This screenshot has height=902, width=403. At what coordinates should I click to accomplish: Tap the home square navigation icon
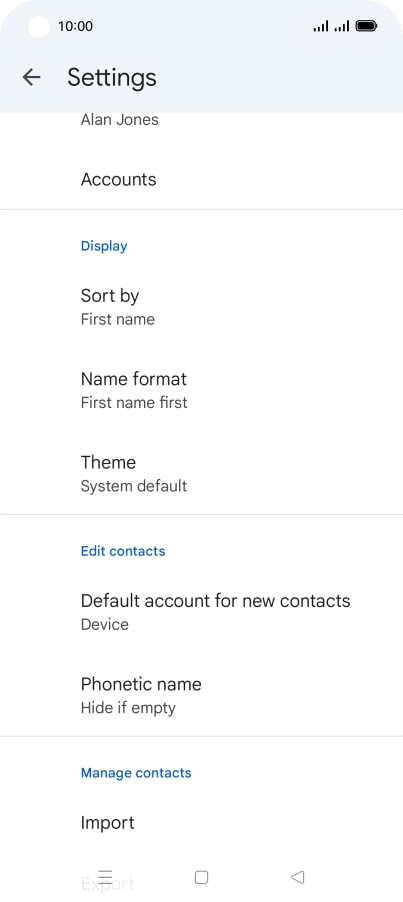201,877
